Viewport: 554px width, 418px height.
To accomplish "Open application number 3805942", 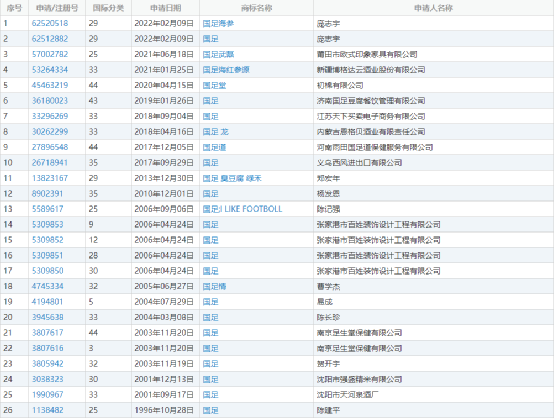I will coord(47,364).
